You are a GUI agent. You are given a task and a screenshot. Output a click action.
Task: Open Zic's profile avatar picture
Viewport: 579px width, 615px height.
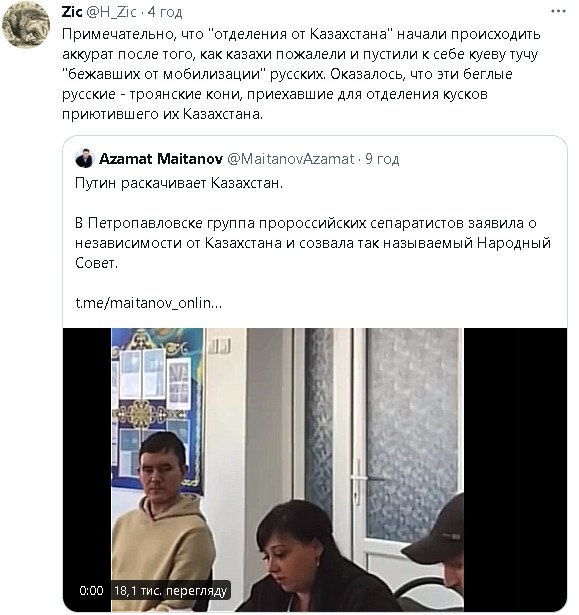point(26,24)
